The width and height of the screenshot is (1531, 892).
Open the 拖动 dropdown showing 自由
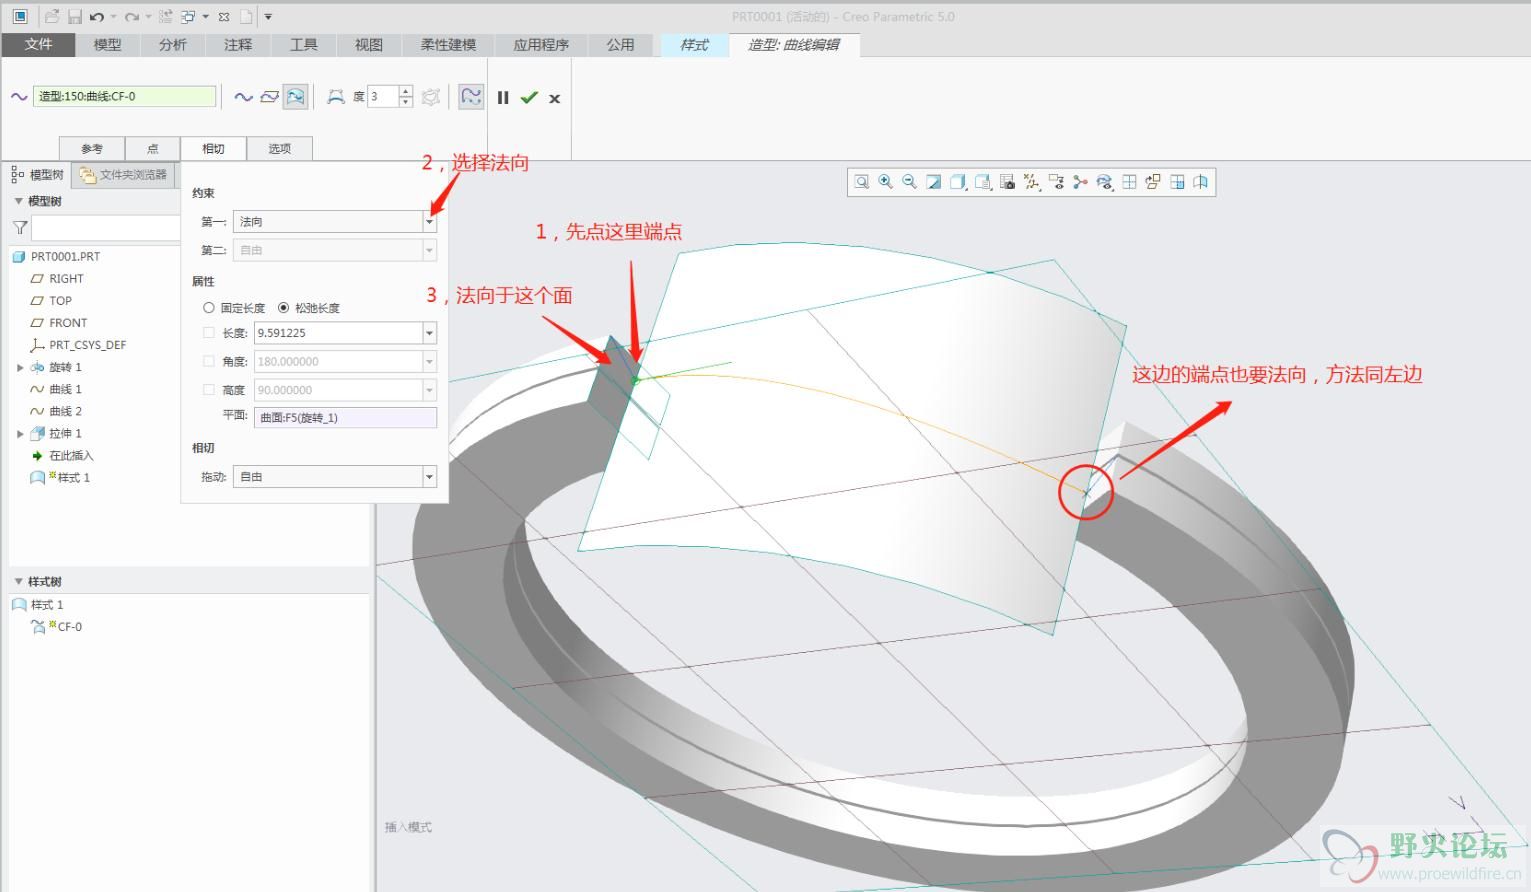[335, 477]
